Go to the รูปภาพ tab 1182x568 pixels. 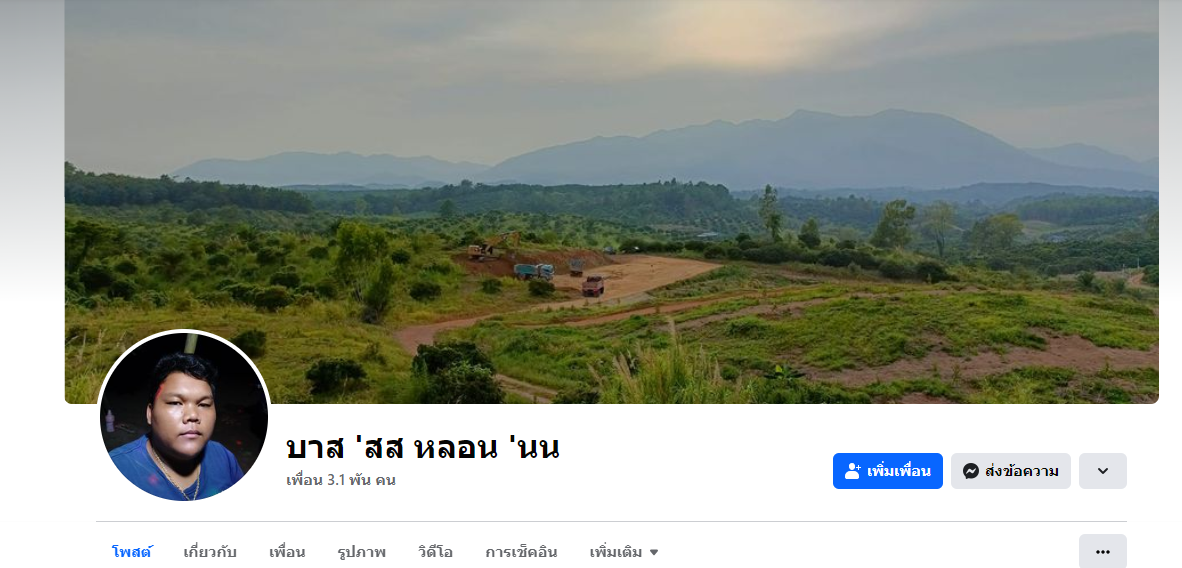tap(362, 552)
